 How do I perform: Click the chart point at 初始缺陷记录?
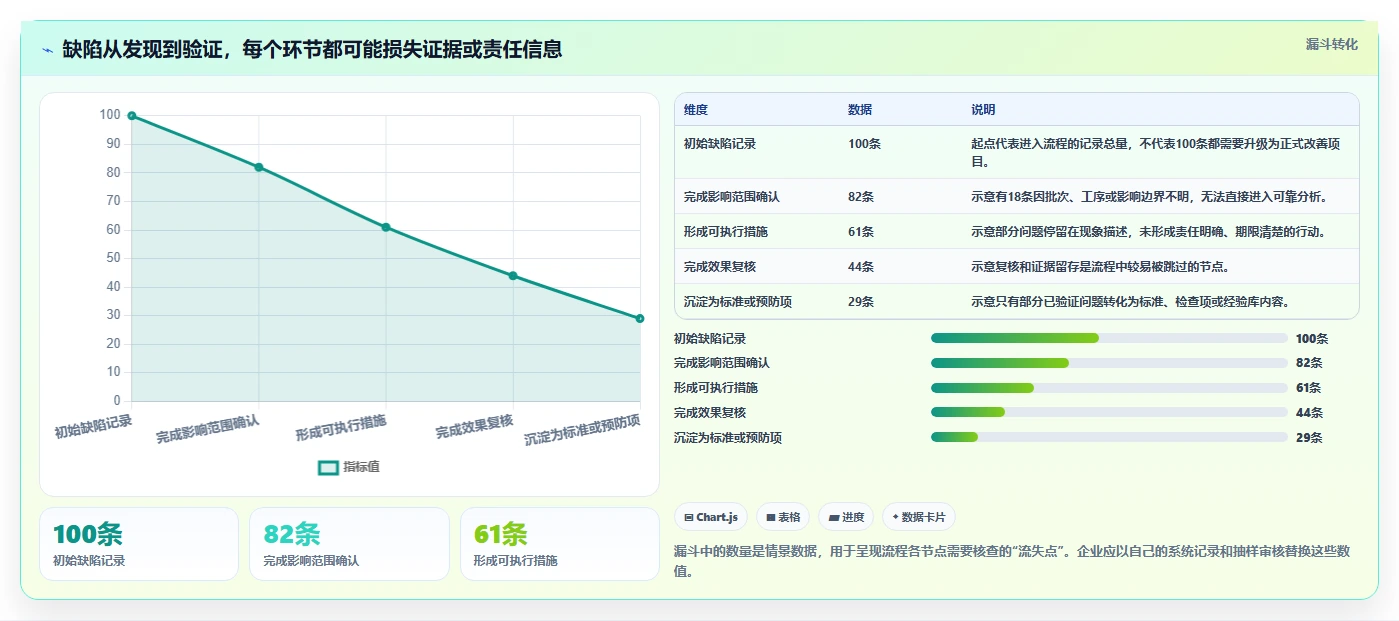pyautogui.click(x=132, y=116)
